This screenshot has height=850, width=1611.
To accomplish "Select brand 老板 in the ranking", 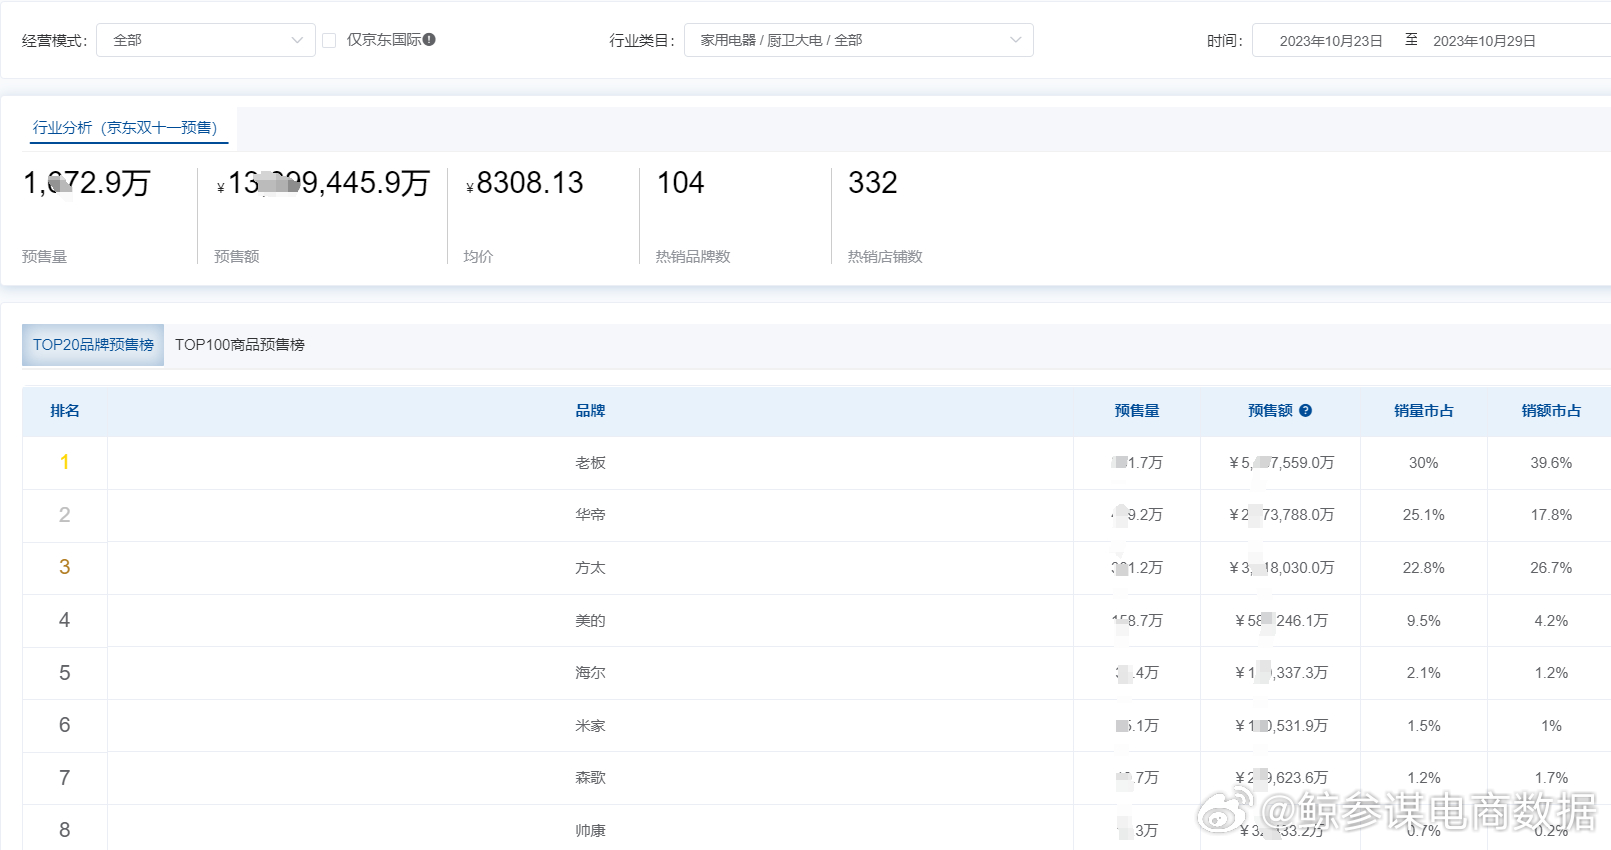I will (x=590, y=463).
